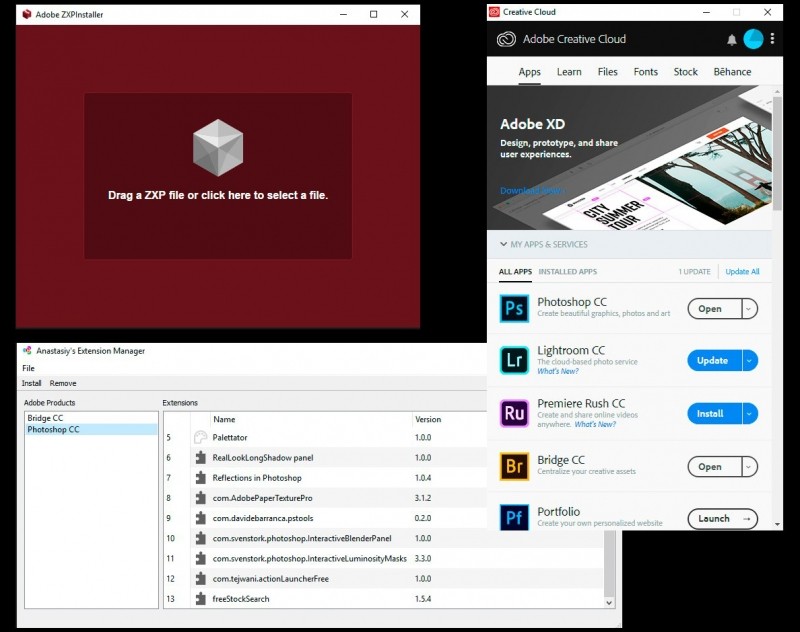
Task: Click the RealLookLongShadow panel plugin icon
Action: (x=201, y=458)
